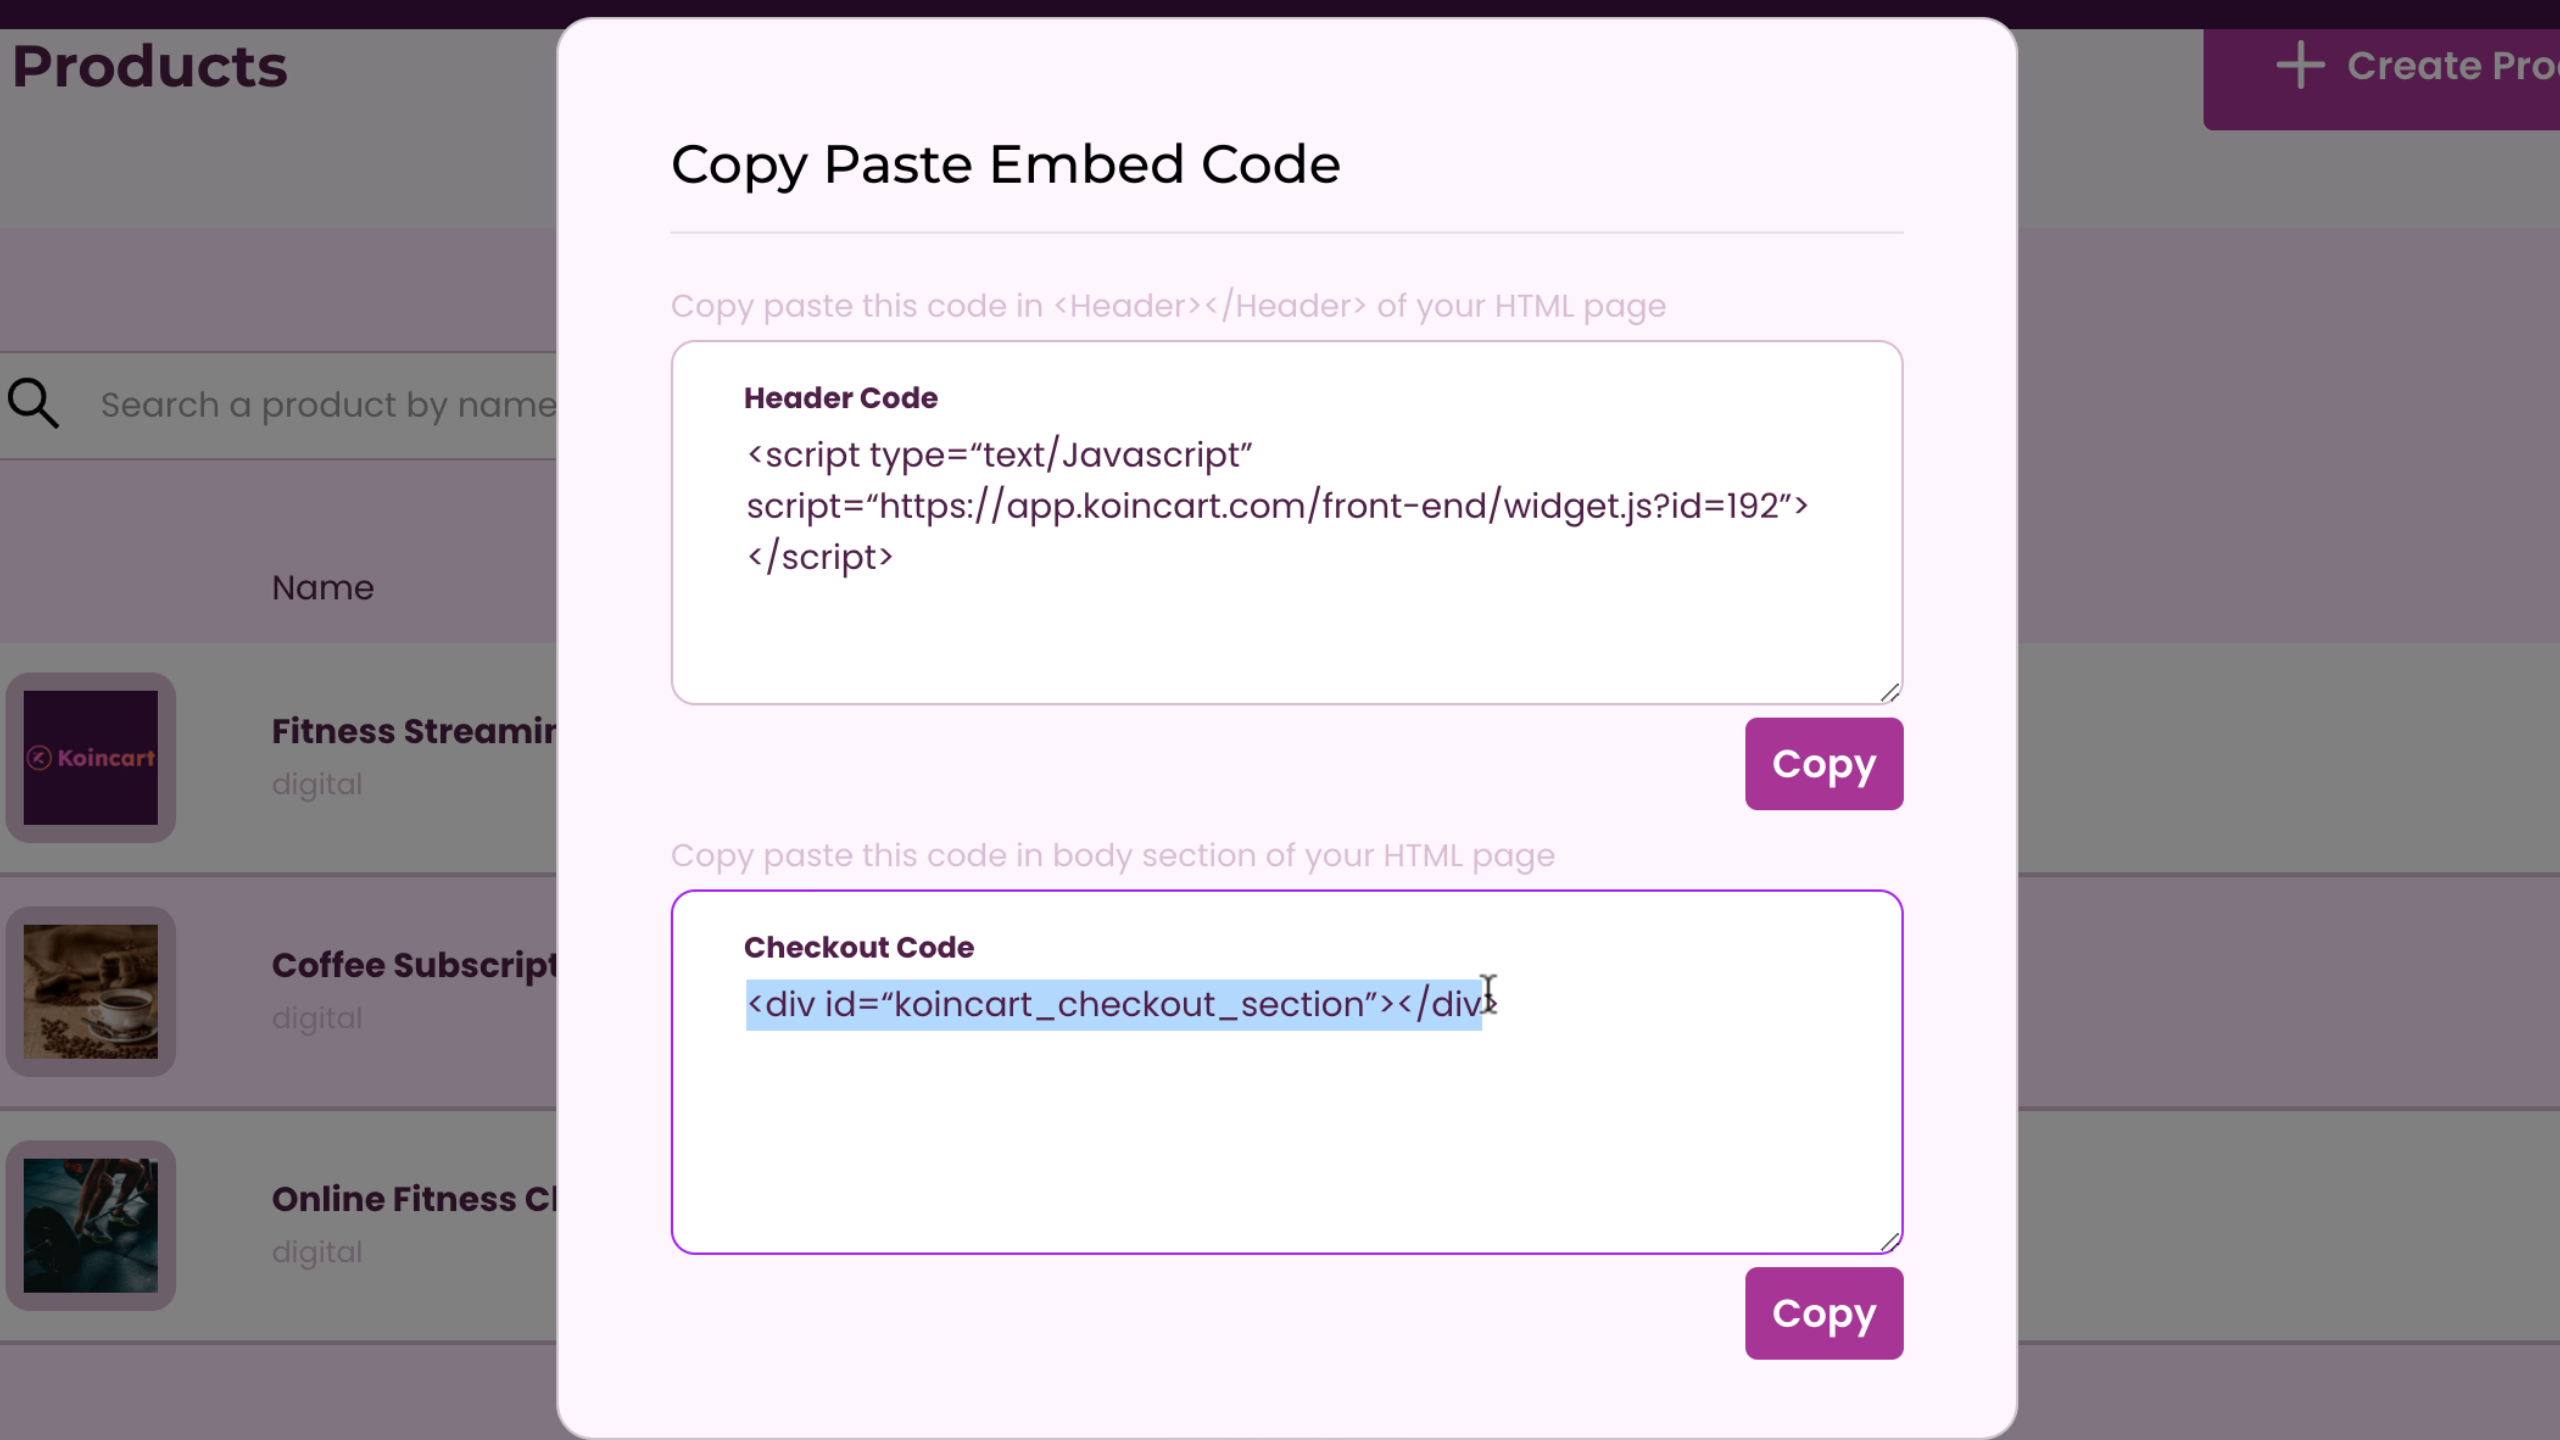Viewport: 2560px width, 1440px height.
Task: Open the Koincart logo product thumbnail
Action: [x=91, y=757]
